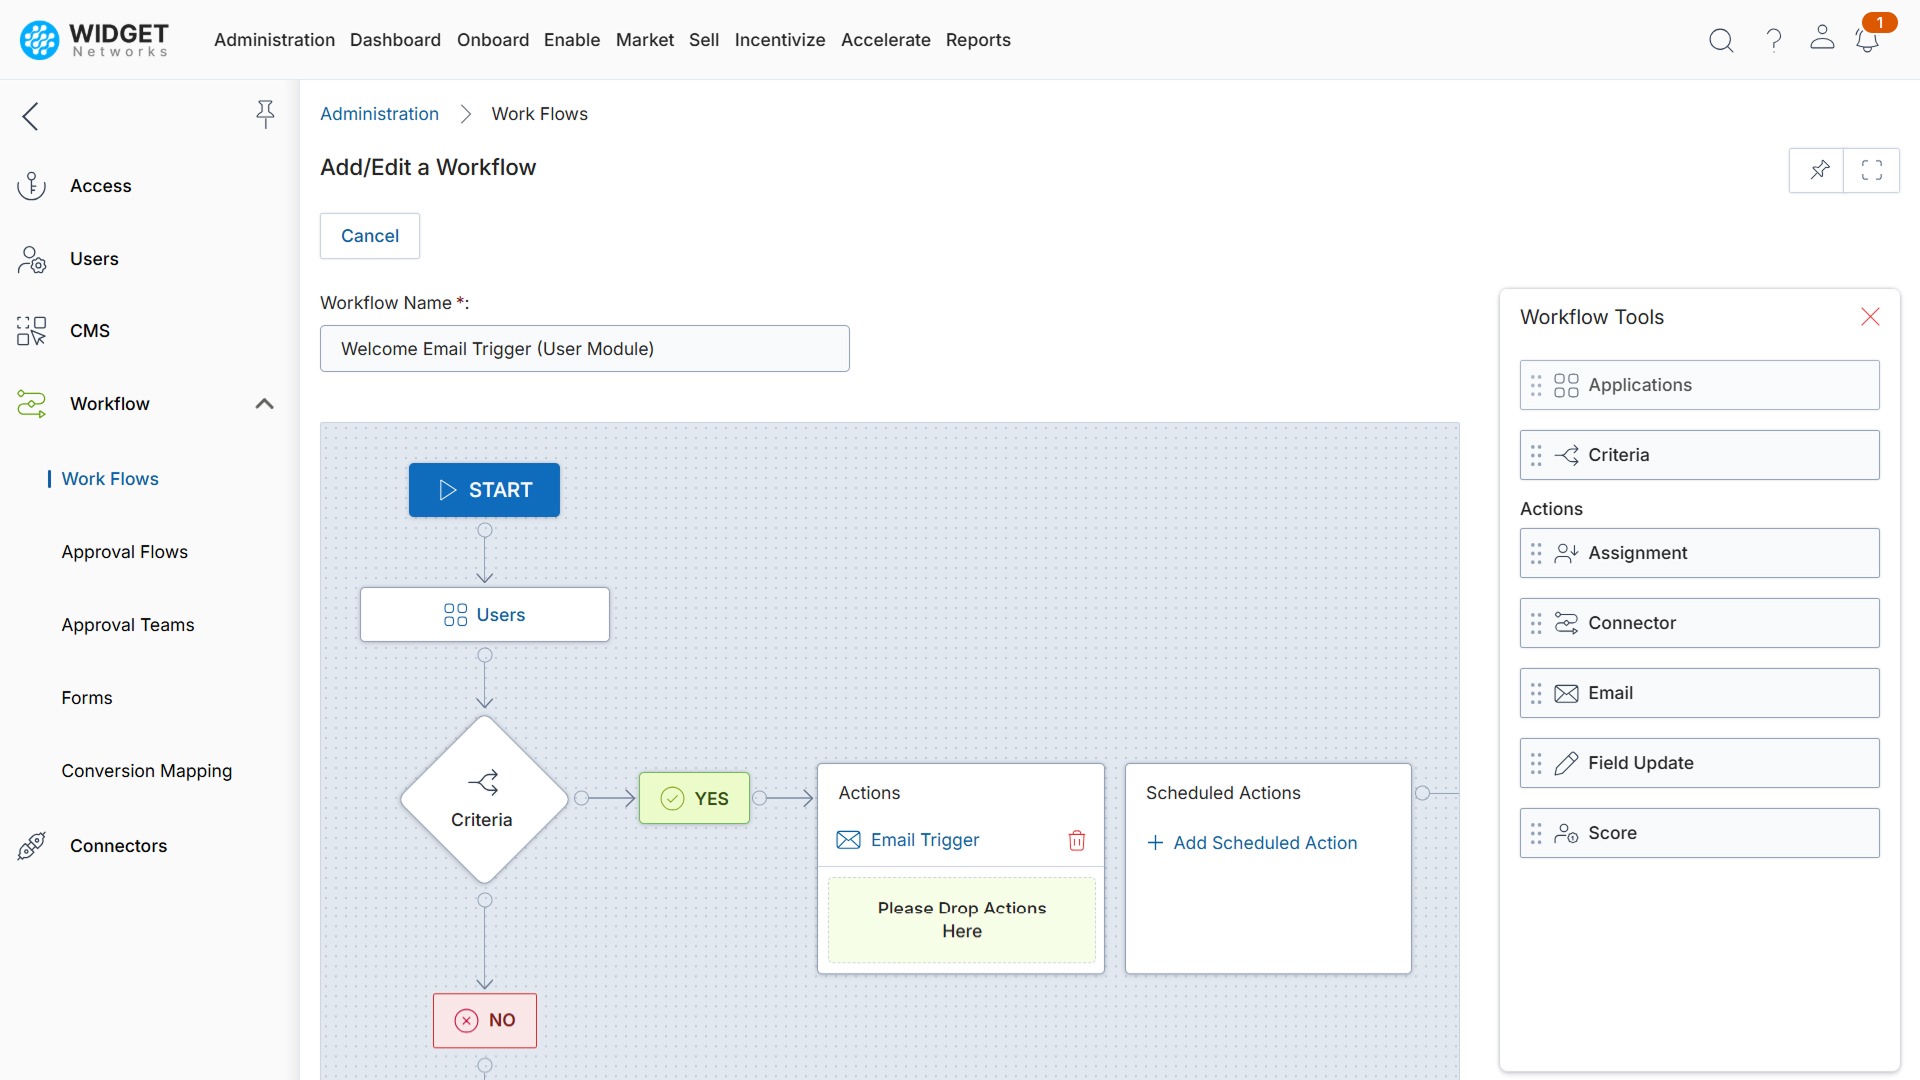
Task: Click the pin icon on the sidebar
Action: (265, 114)
